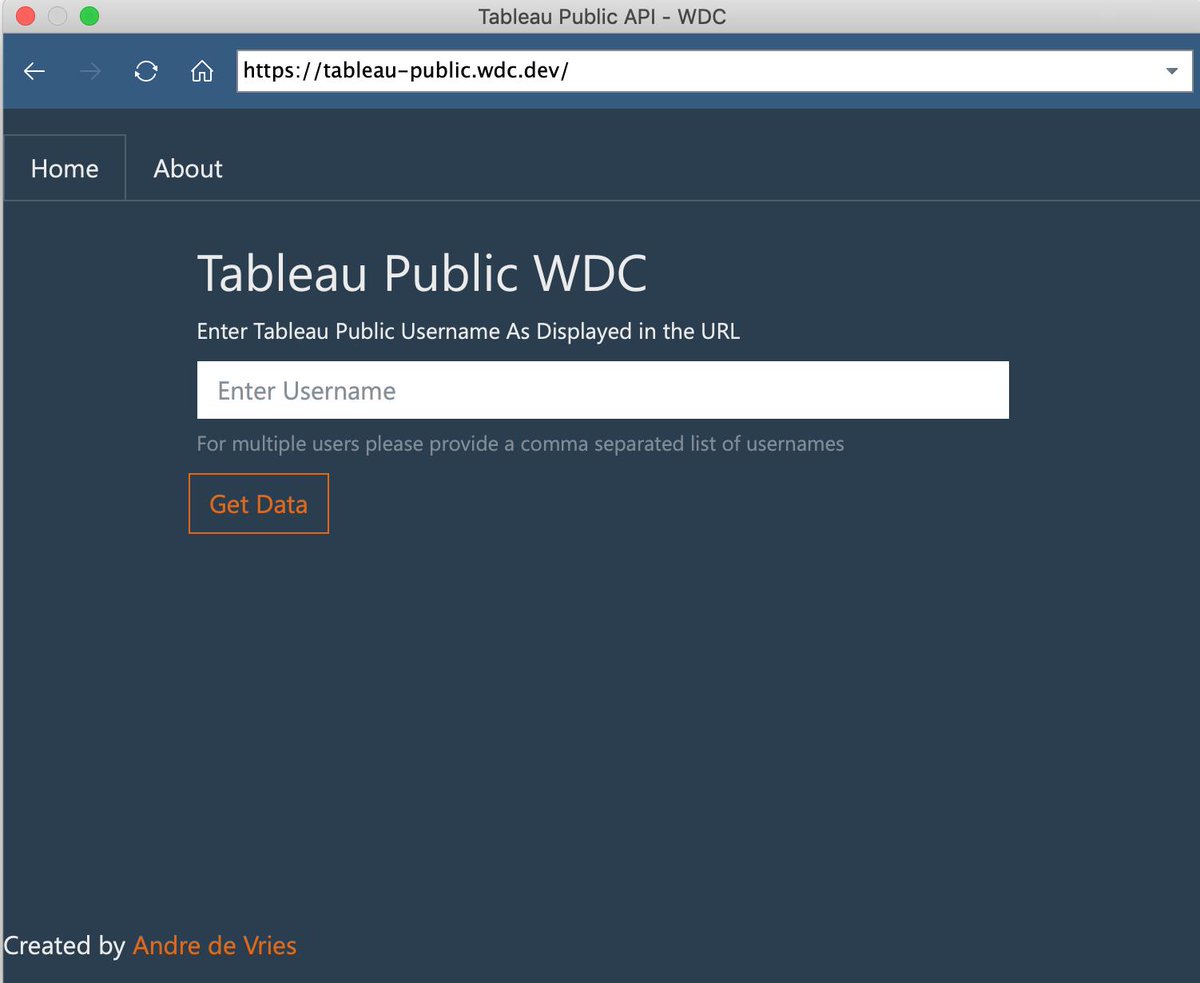Click the window title Tableau Public API - WDC
The image size is (1200, 983).
(x=602, y=16)
